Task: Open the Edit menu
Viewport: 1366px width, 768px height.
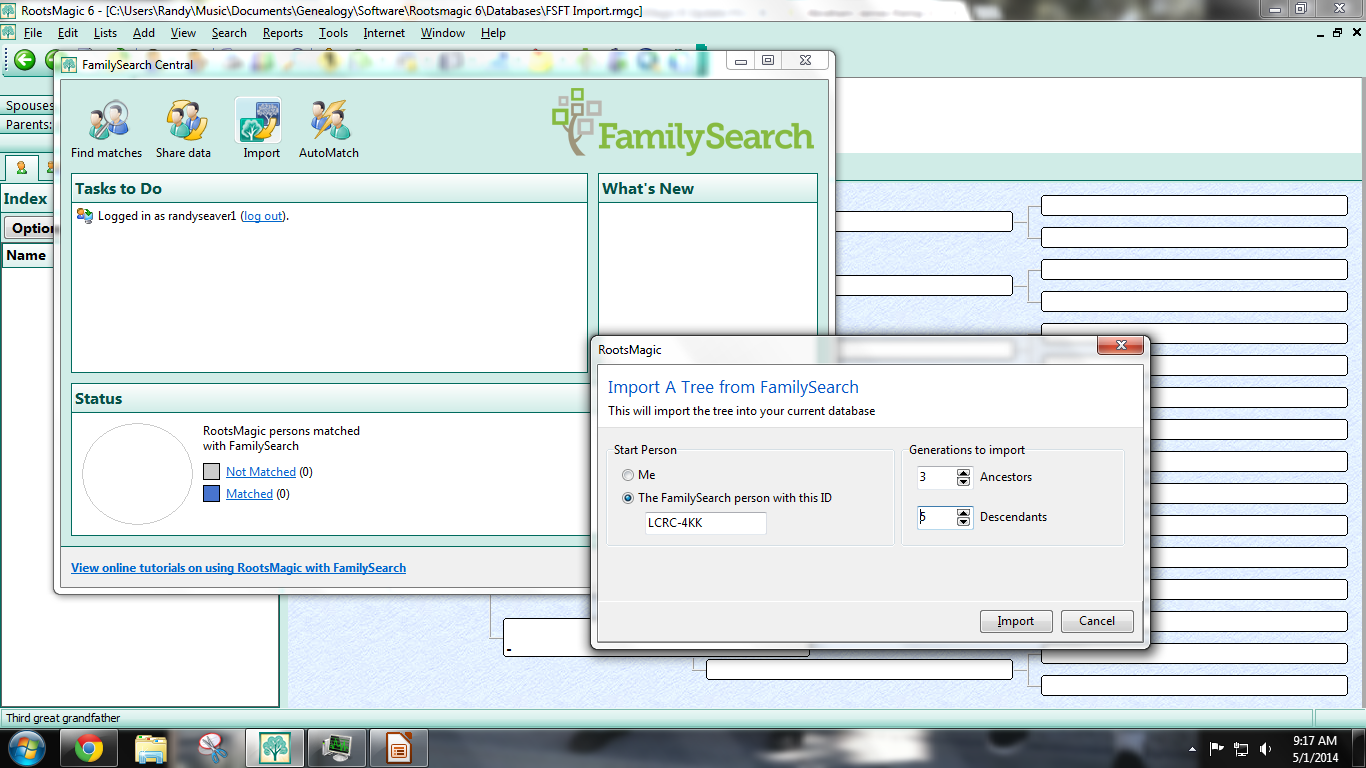Action: click(x=68, y=33)
